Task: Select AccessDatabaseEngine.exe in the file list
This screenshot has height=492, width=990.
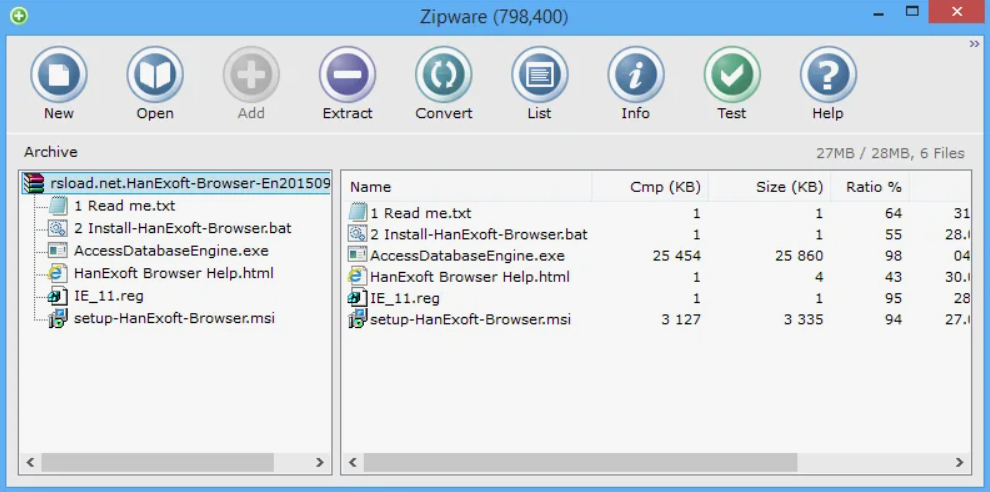Action: click(x=467, y=256)
